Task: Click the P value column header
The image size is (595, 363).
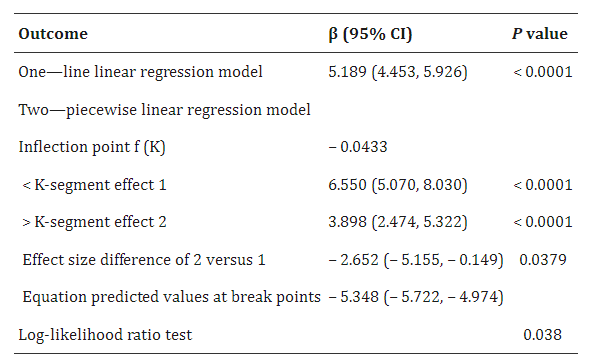Action: point(540,34)
